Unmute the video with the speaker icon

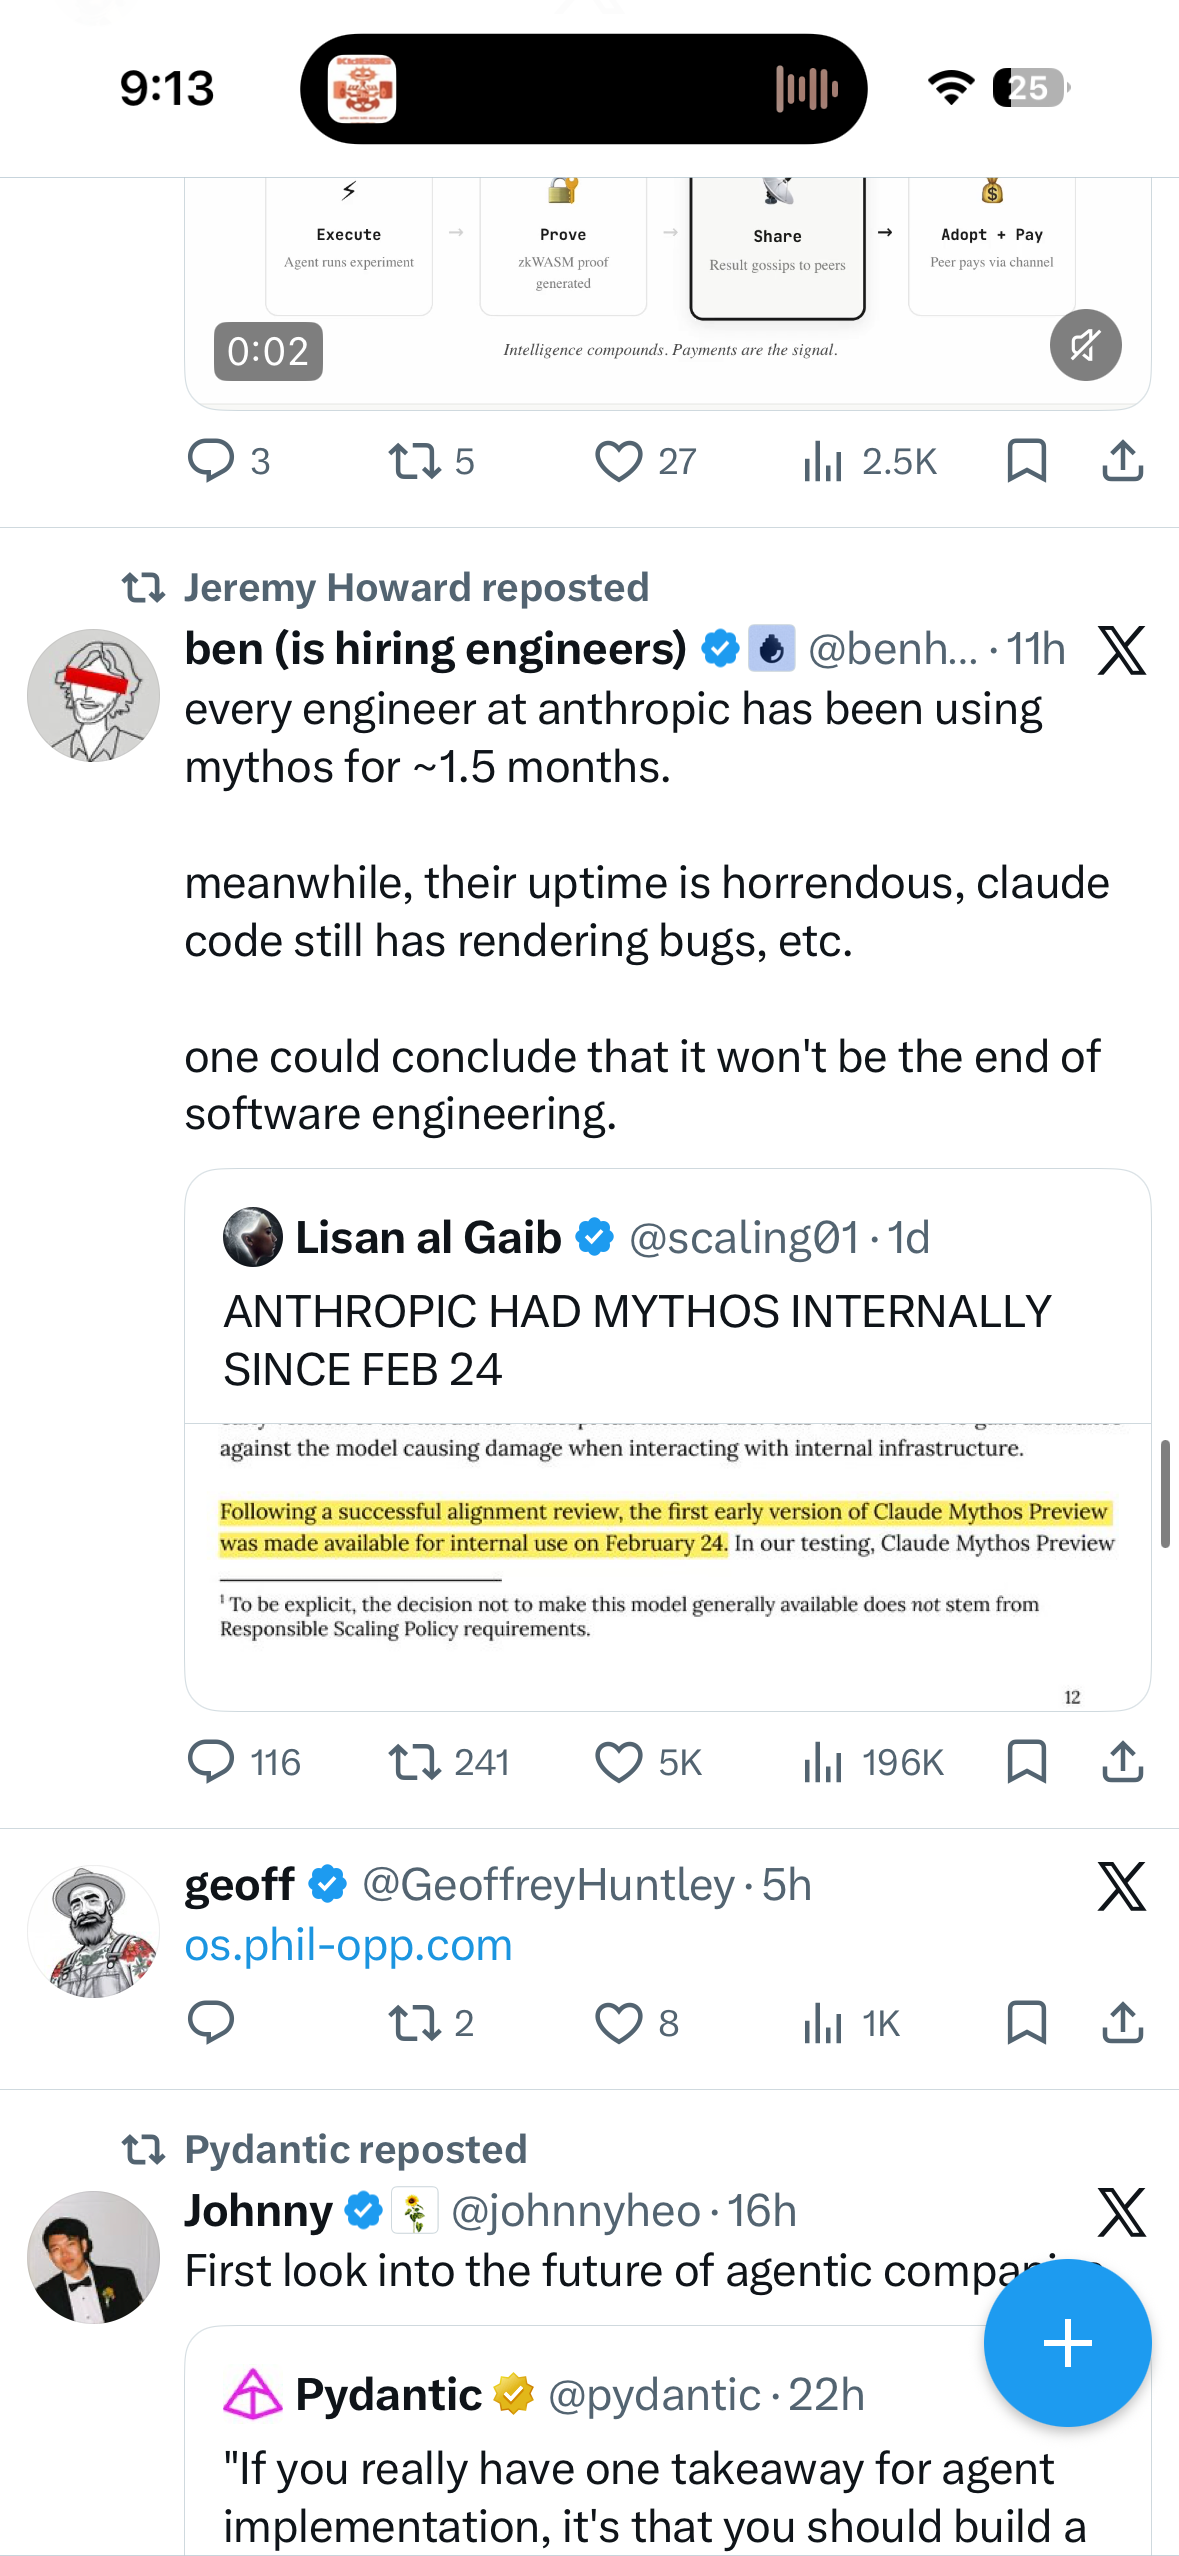click(x=1085, y=346)
